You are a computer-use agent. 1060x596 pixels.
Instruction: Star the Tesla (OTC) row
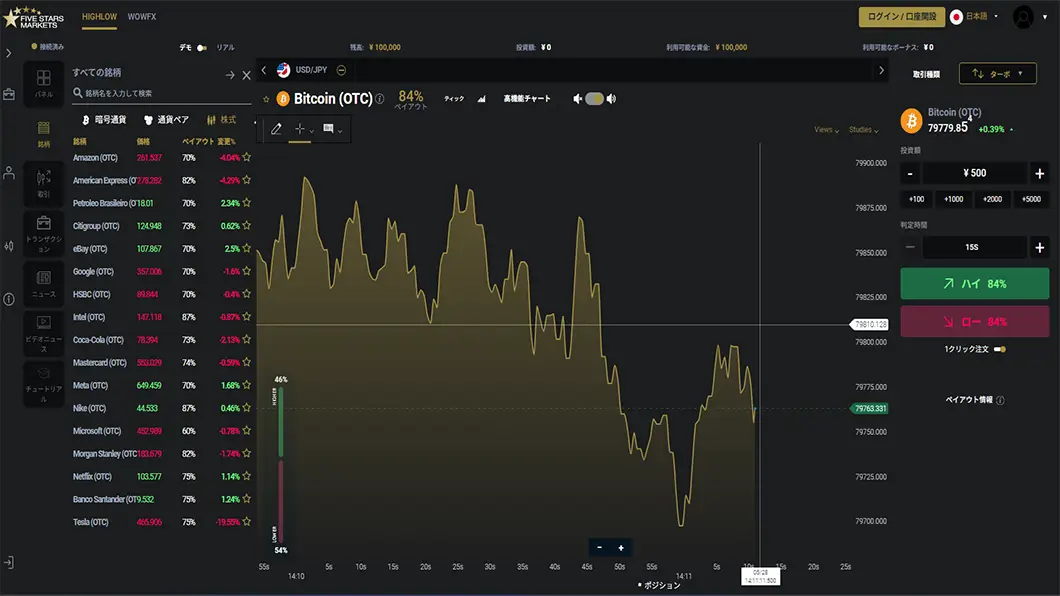coord(247,521)
